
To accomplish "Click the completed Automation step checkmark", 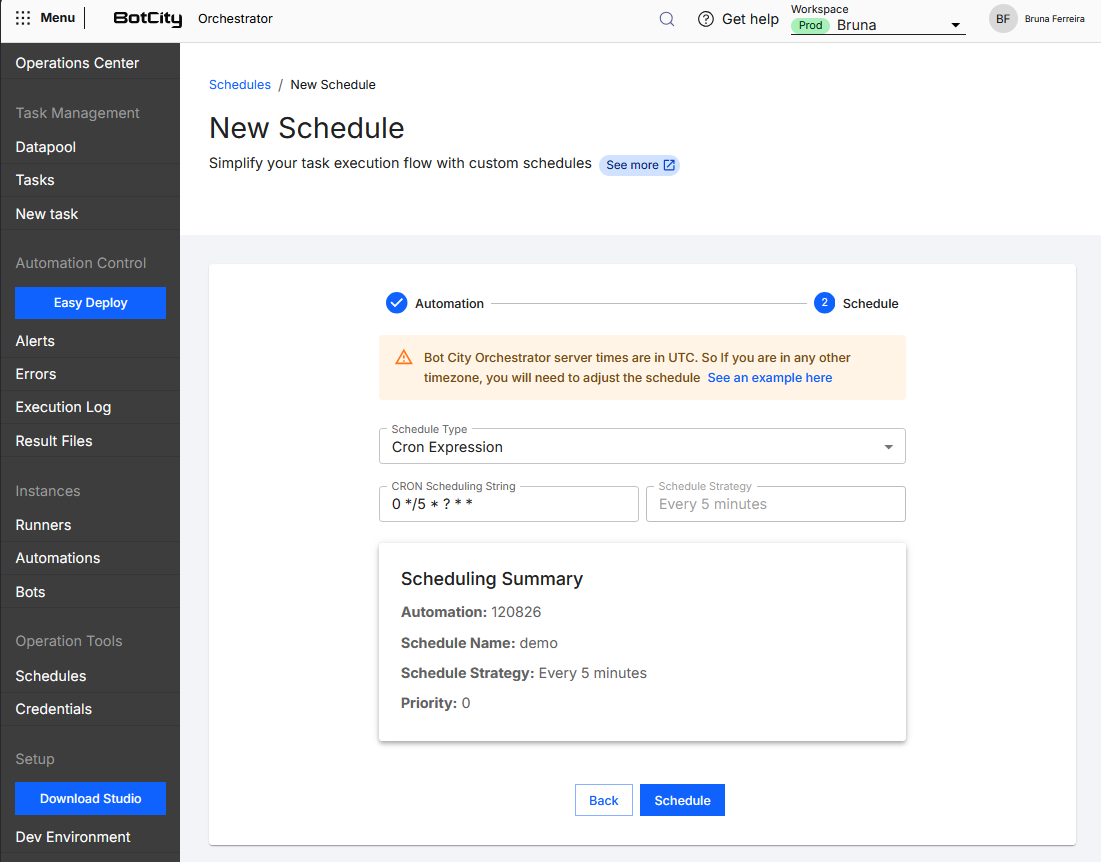I will (x=397, y=303).
